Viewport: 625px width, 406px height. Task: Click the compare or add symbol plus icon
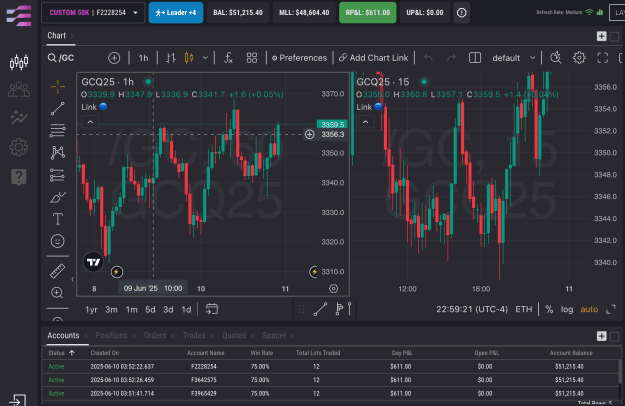114,58
